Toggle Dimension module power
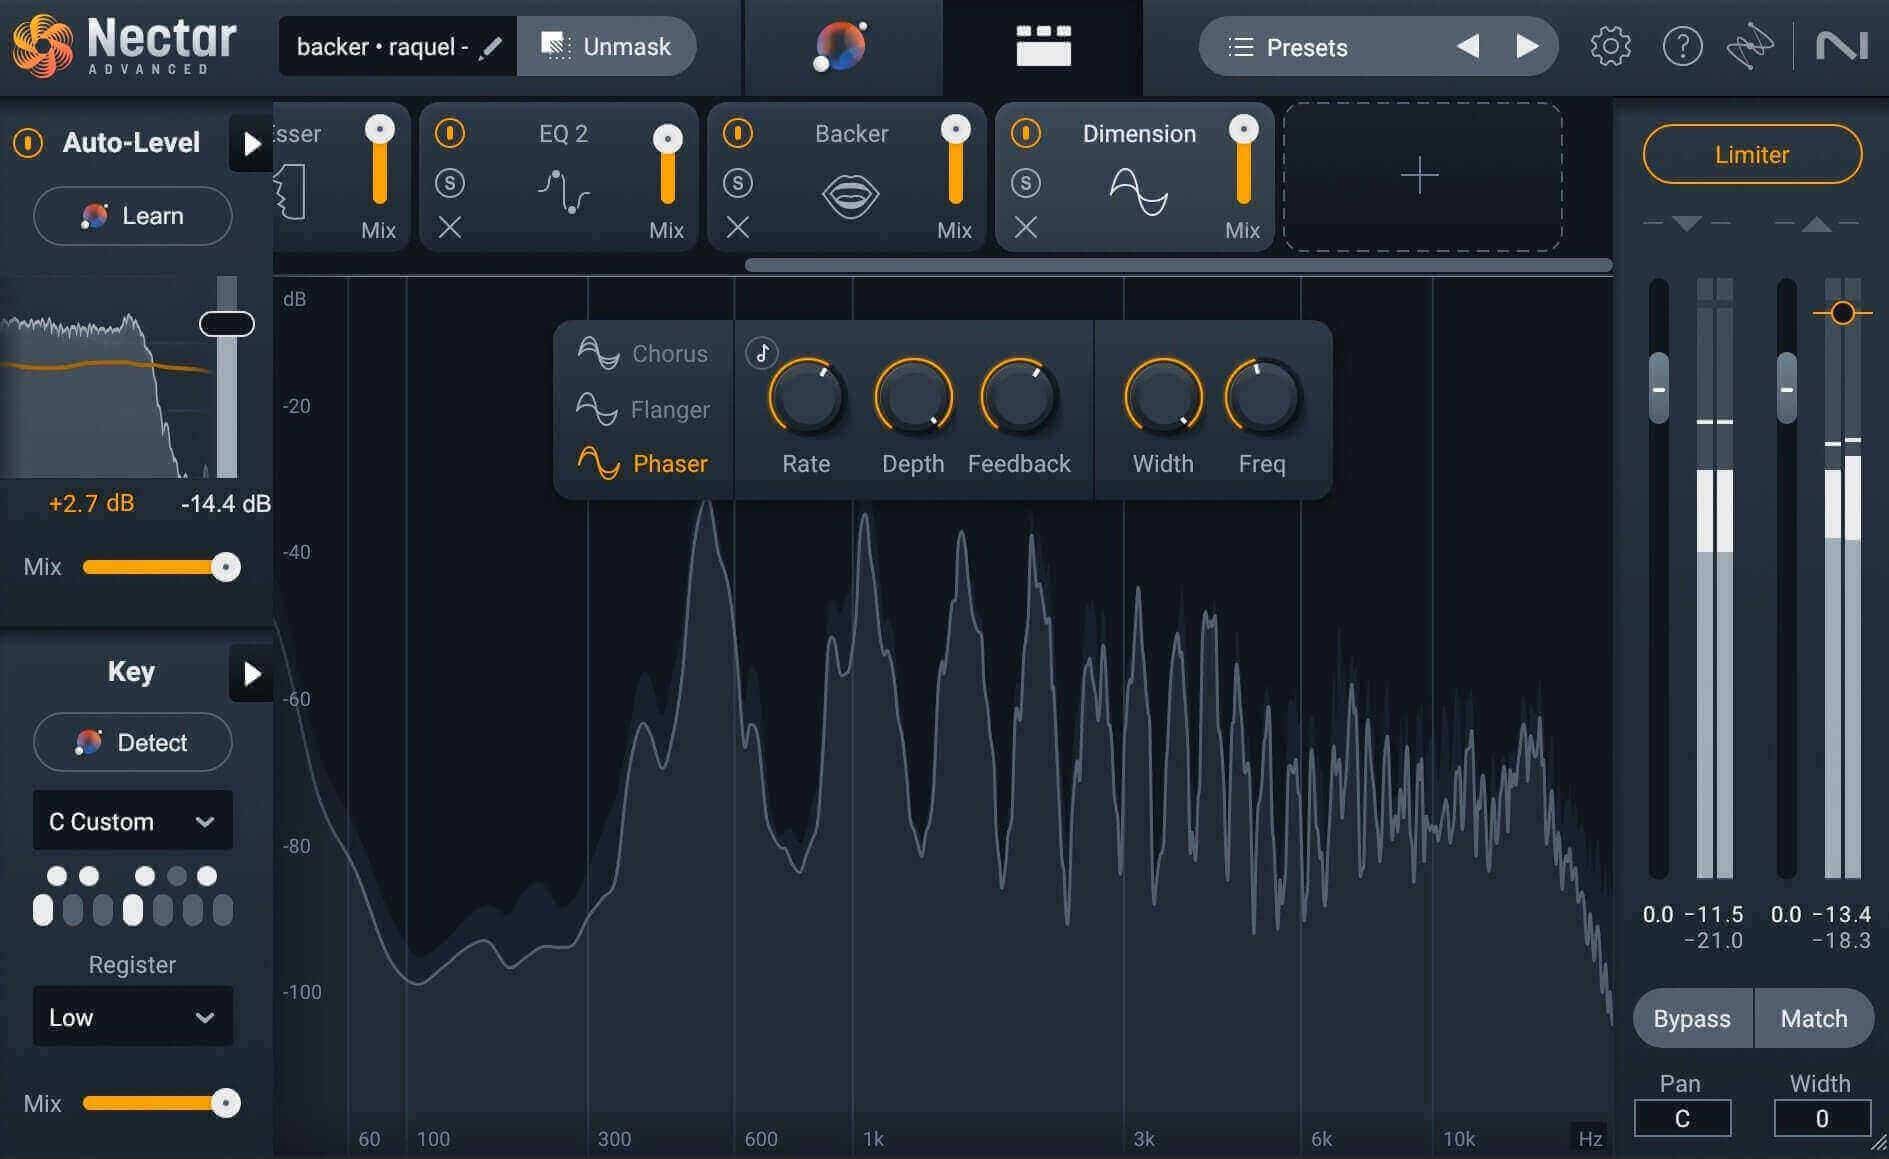The image size is (1889, 1159). (1026, 133)
